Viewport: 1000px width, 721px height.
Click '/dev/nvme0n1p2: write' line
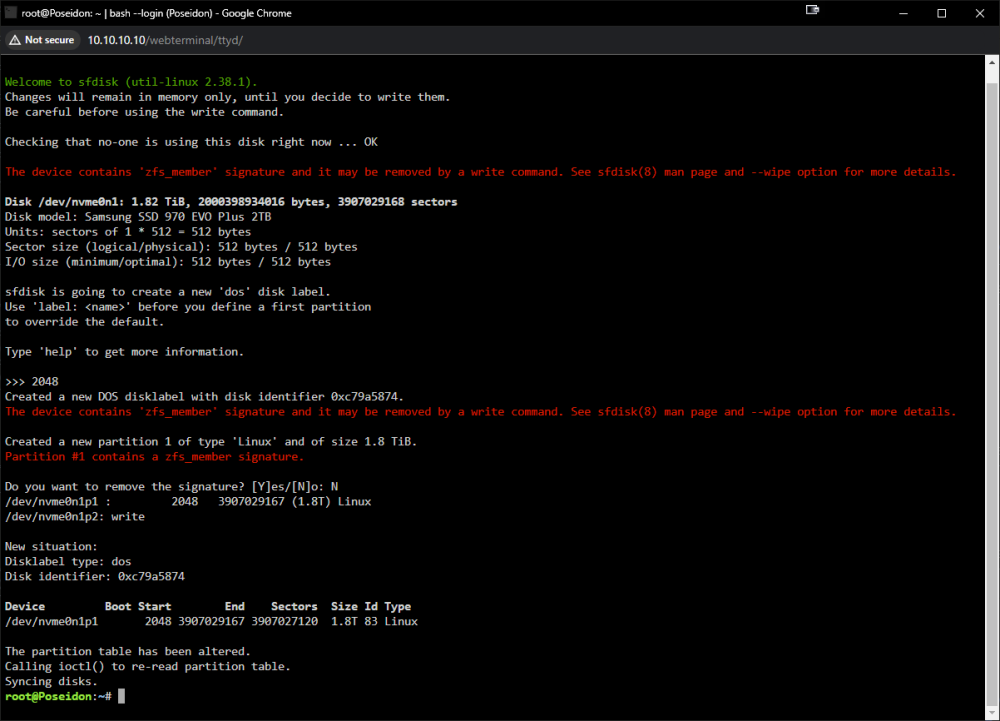pos(75,516)
